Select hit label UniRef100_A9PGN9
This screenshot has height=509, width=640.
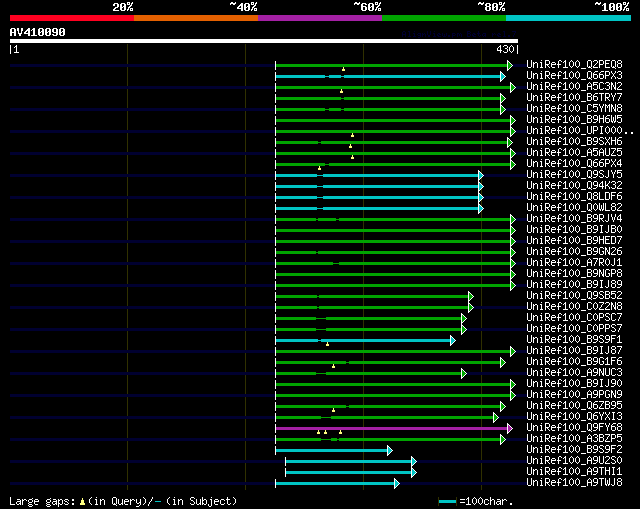(574, 395)
